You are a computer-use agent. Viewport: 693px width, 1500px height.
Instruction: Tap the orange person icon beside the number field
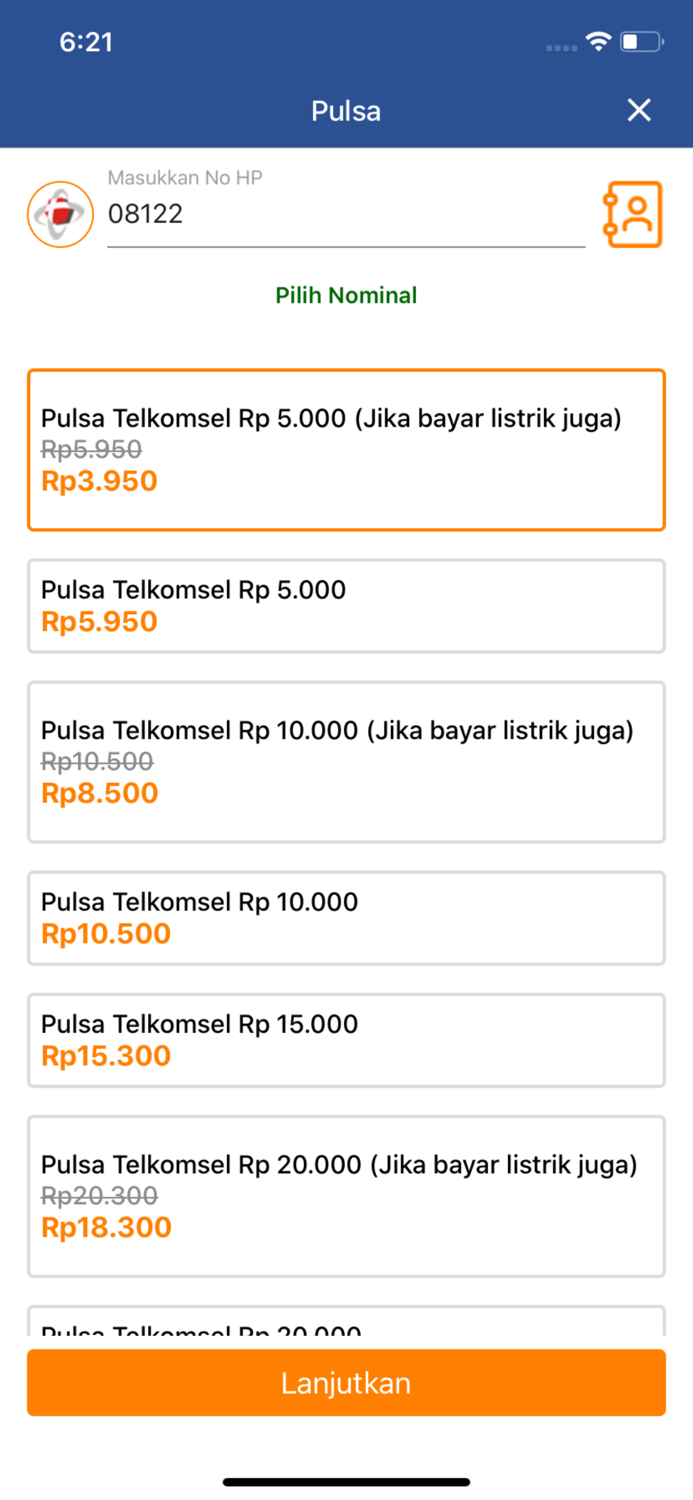pos(634,213)
